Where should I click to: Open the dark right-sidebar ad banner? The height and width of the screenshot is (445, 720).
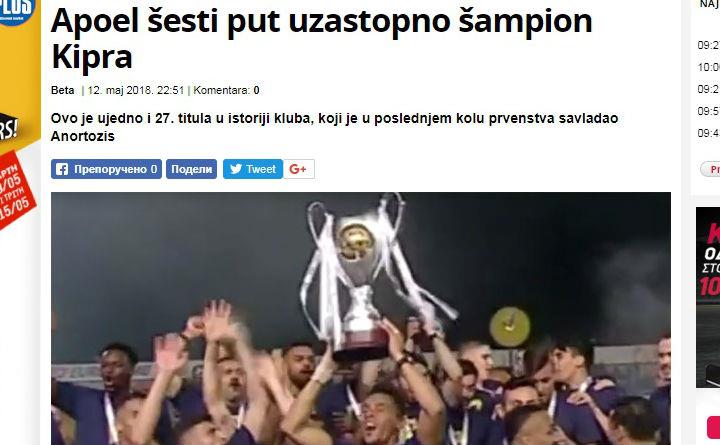(x=708, y=297)
